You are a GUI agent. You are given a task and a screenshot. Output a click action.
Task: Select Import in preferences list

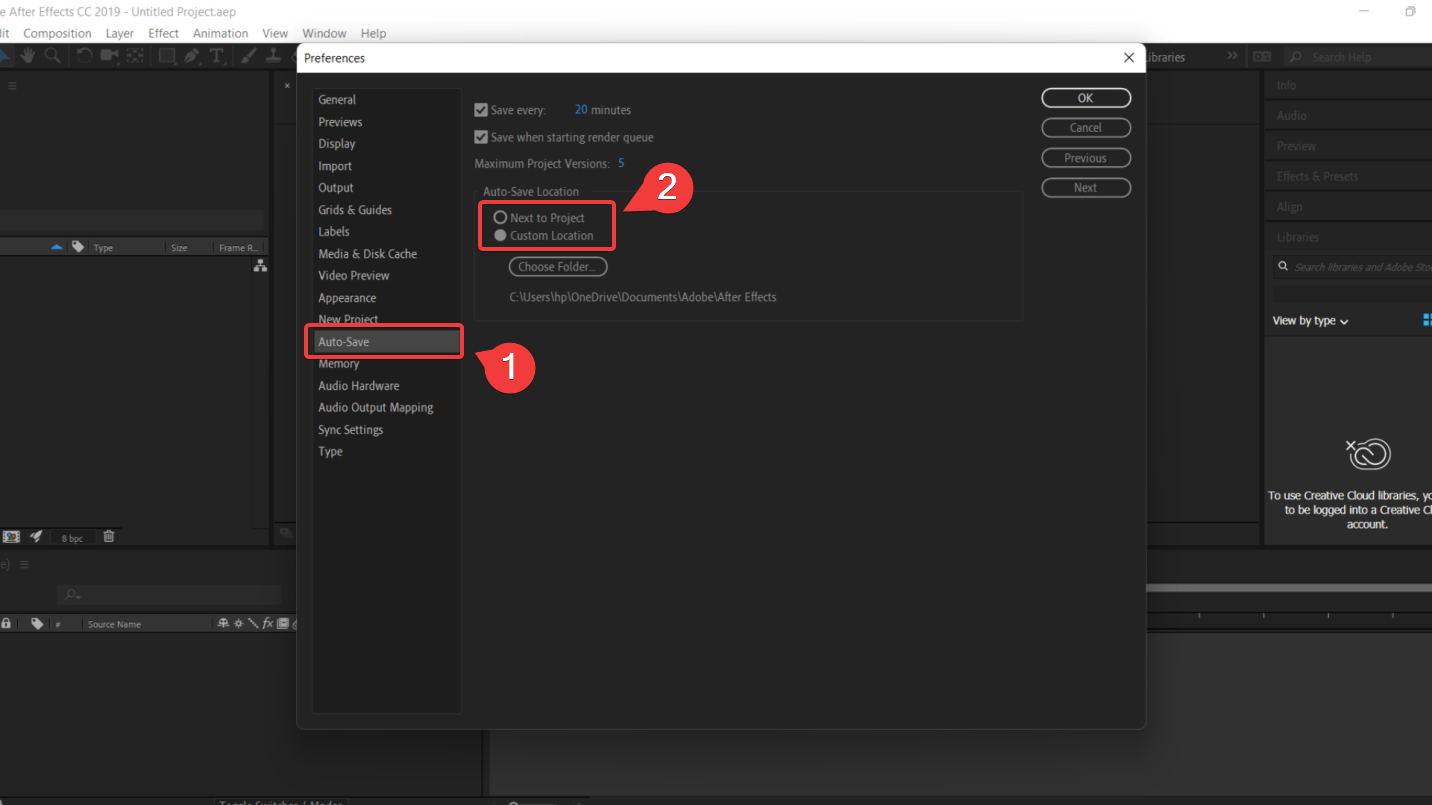tap(335, 166)
